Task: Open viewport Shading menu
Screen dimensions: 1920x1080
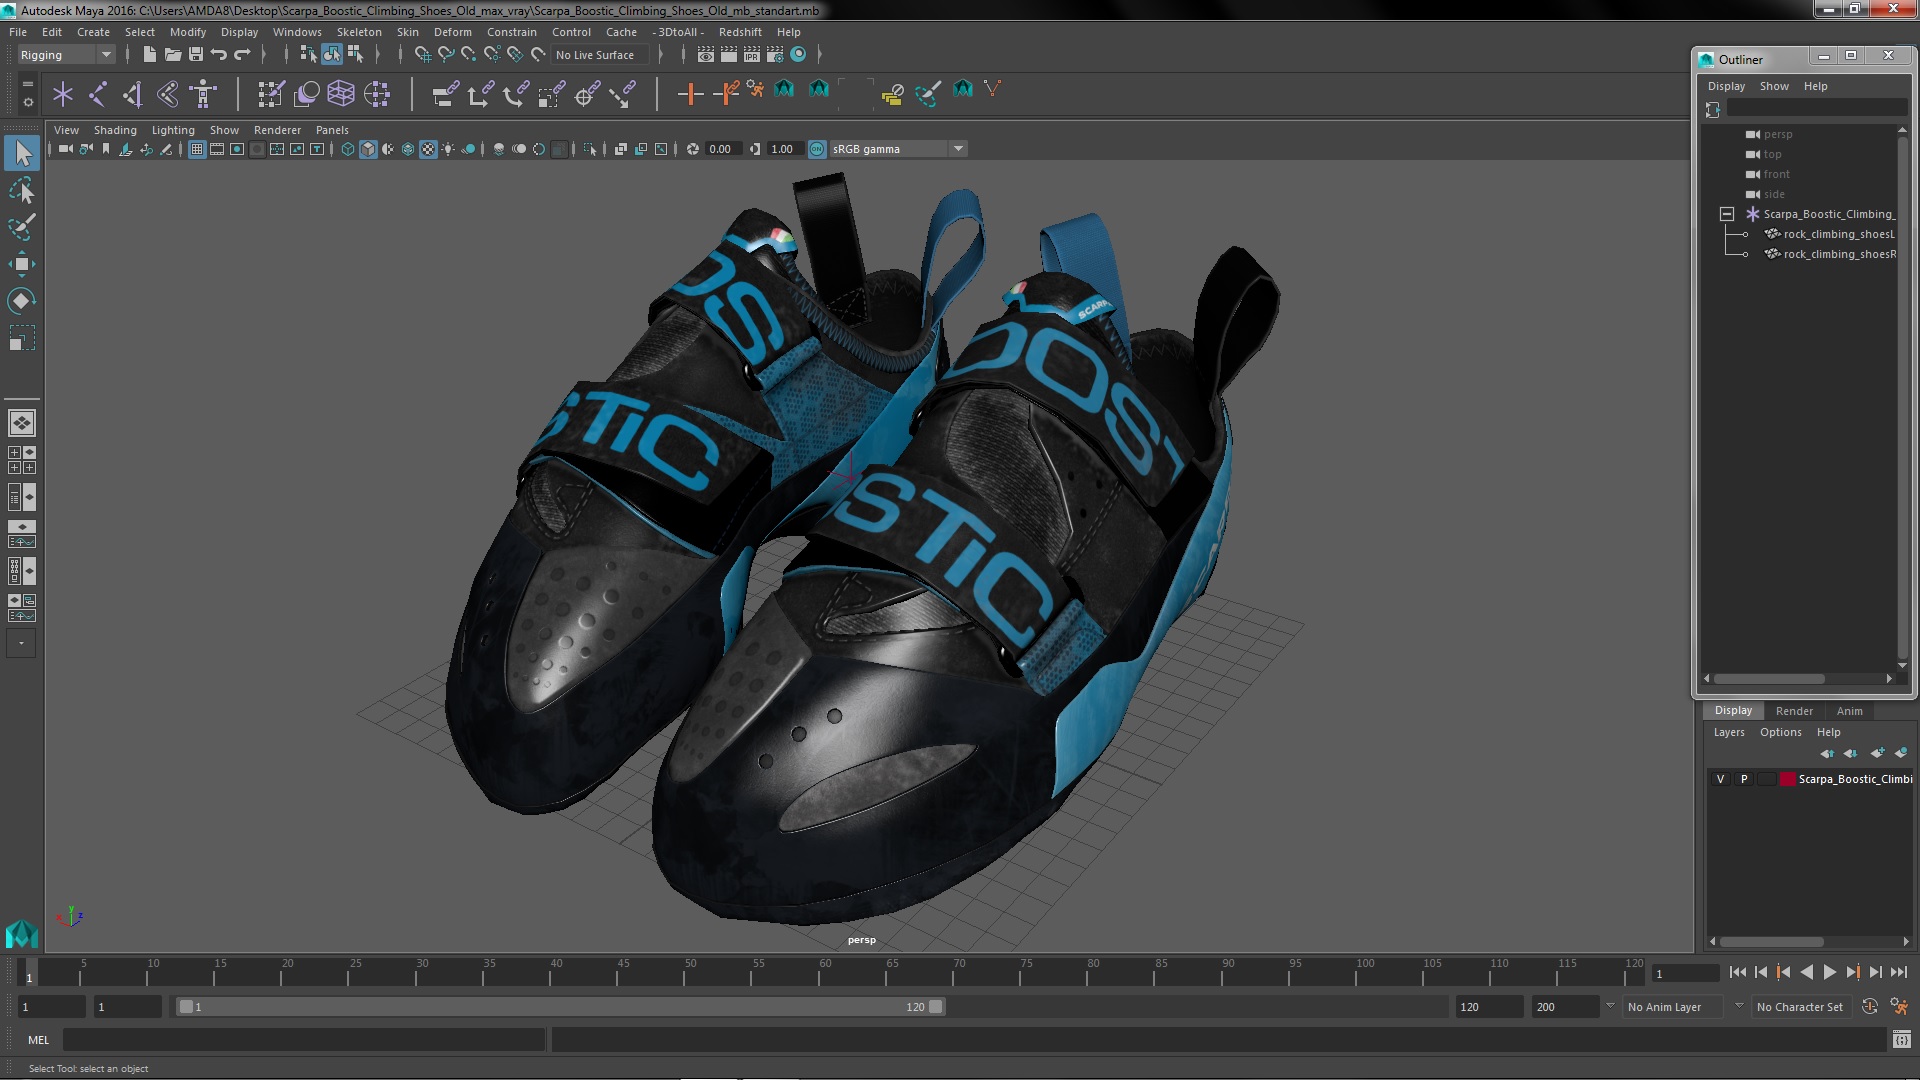Action: [x=115, y=130]
